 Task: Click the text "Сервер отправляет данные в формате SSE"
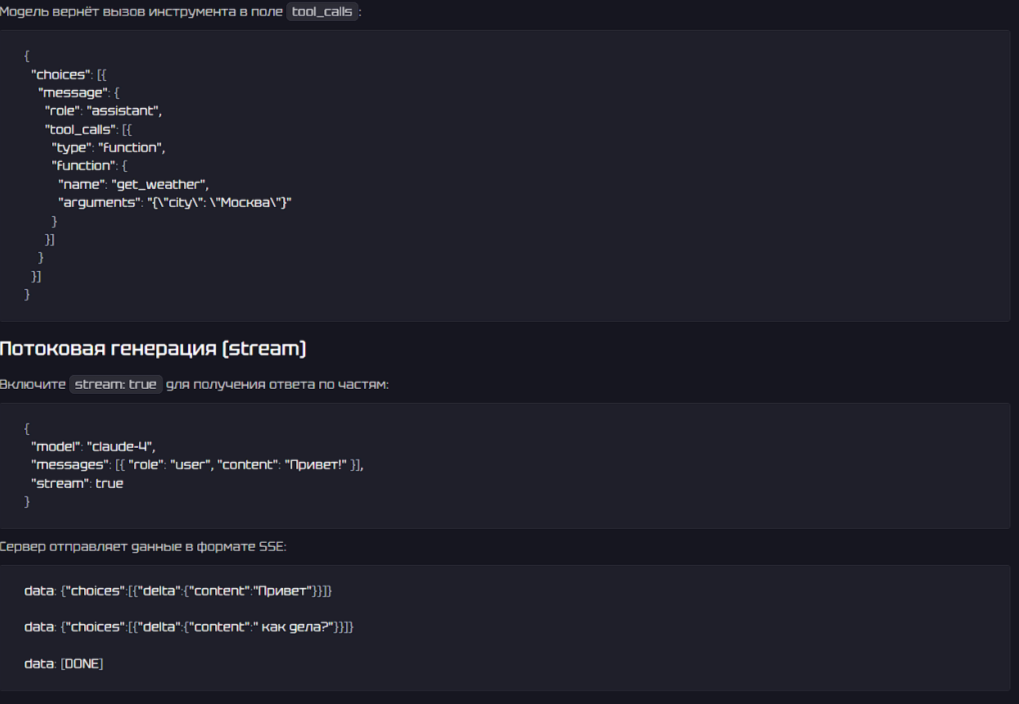pyautogui.click(x=142, y=545)
